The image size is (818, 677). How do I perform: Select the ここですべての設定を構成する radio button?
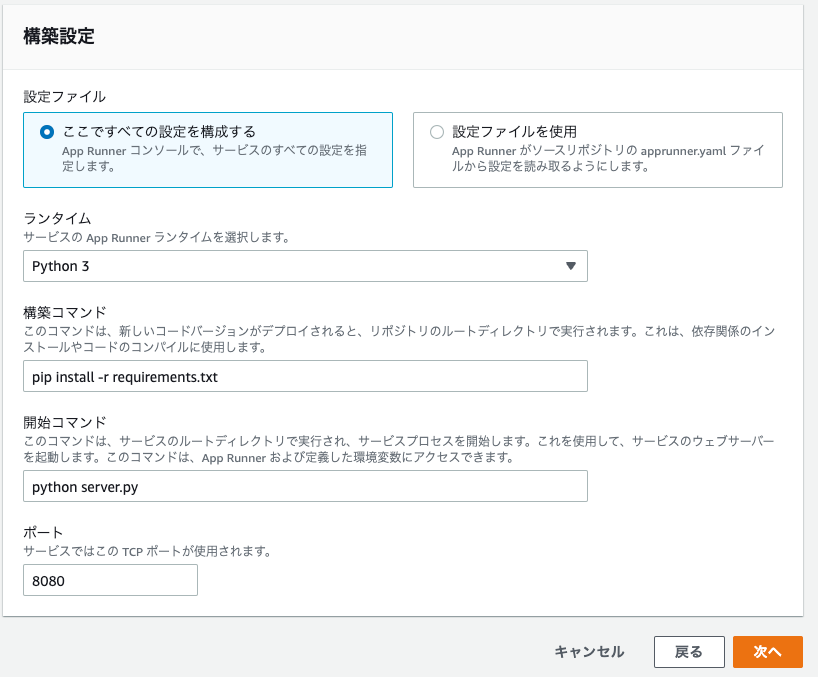tap(47, 132)
